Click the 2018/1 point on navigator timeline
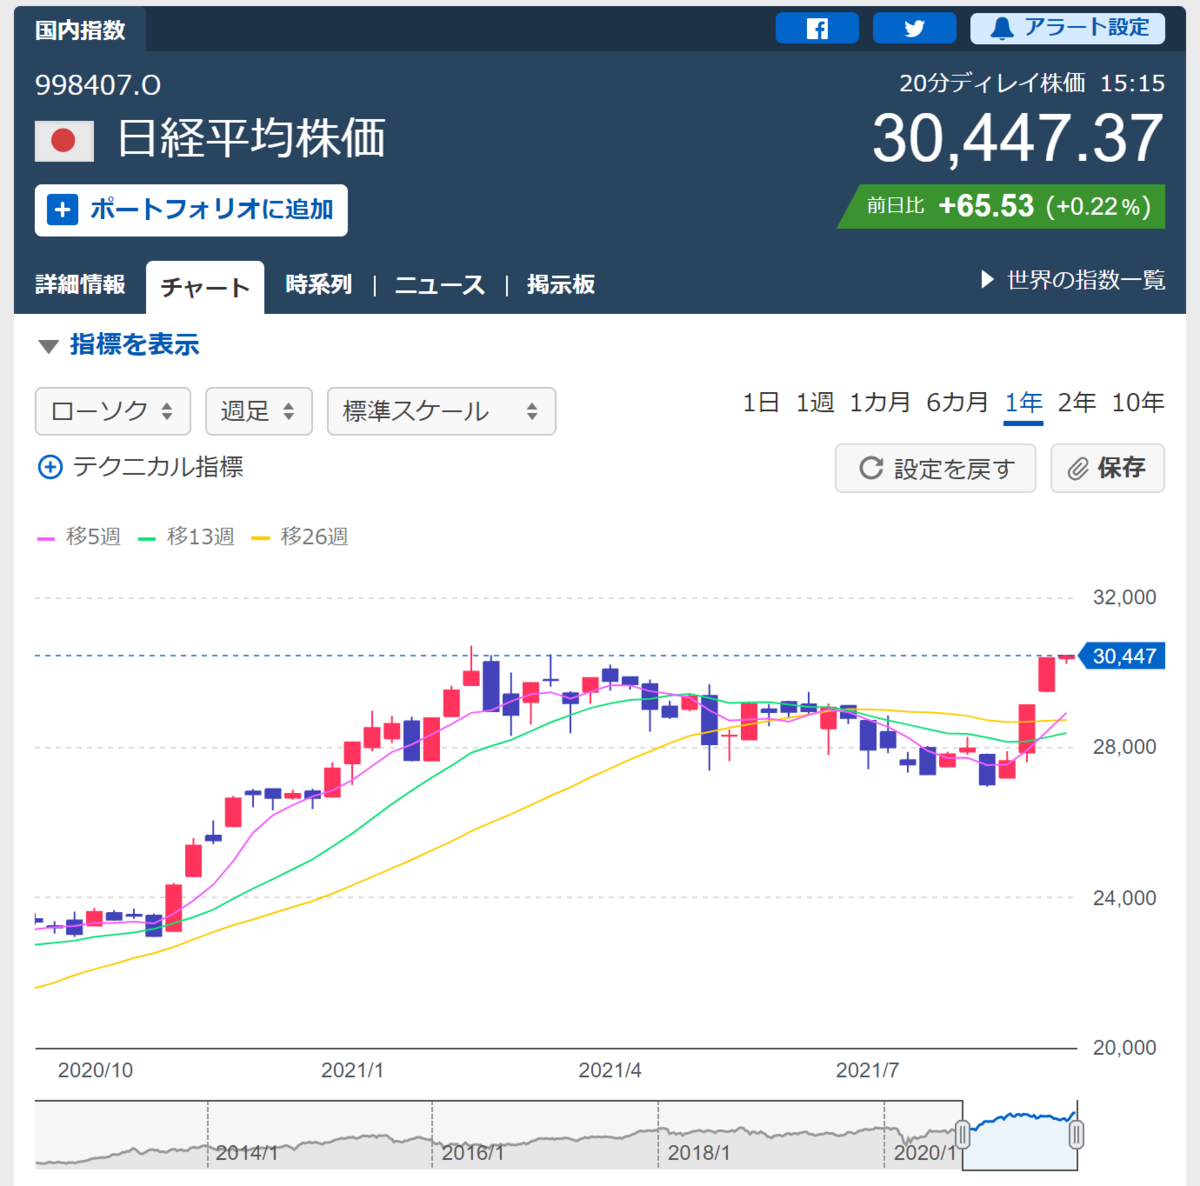 (x=698, y=1153)
